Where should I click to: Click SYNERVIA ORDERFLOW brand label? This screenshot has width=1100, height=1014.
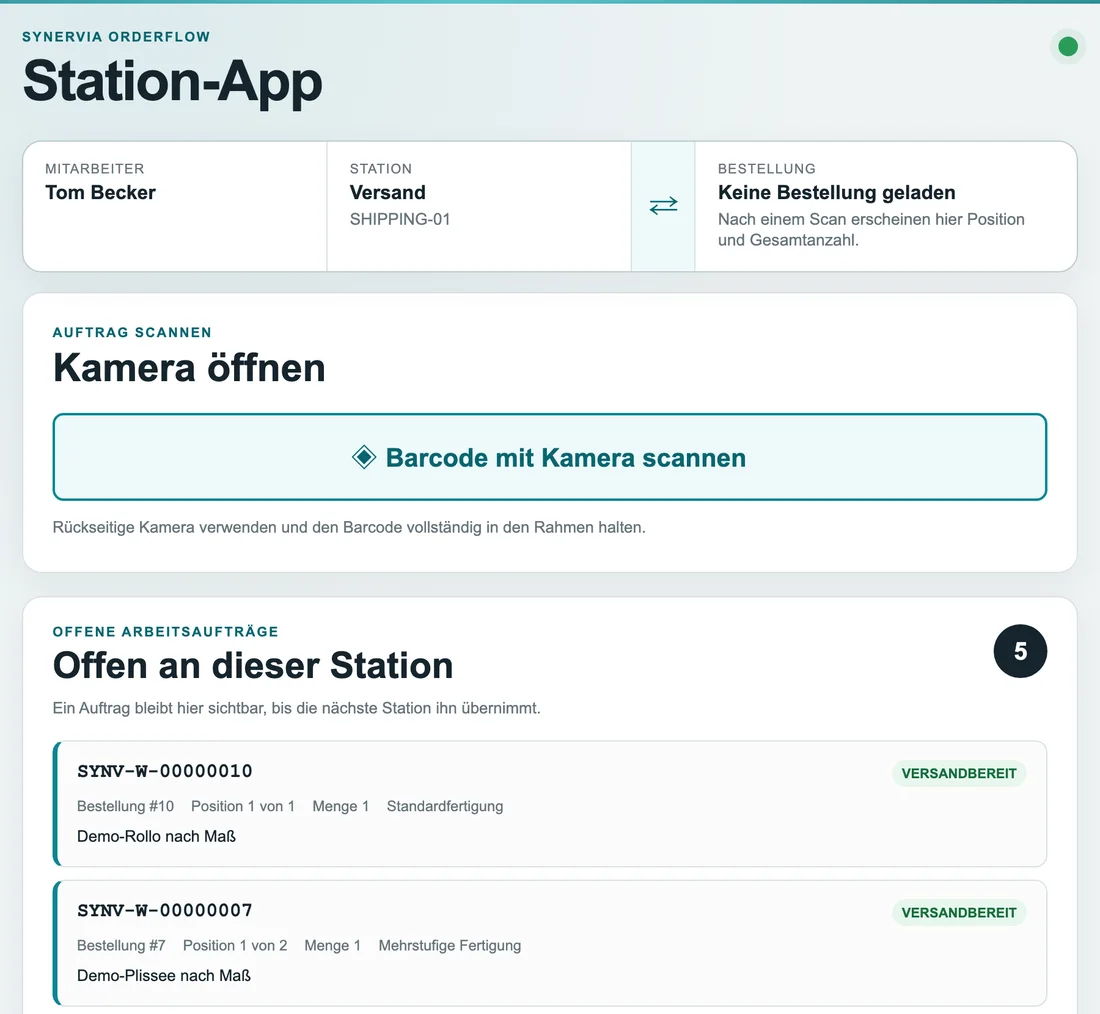(116, 36)
